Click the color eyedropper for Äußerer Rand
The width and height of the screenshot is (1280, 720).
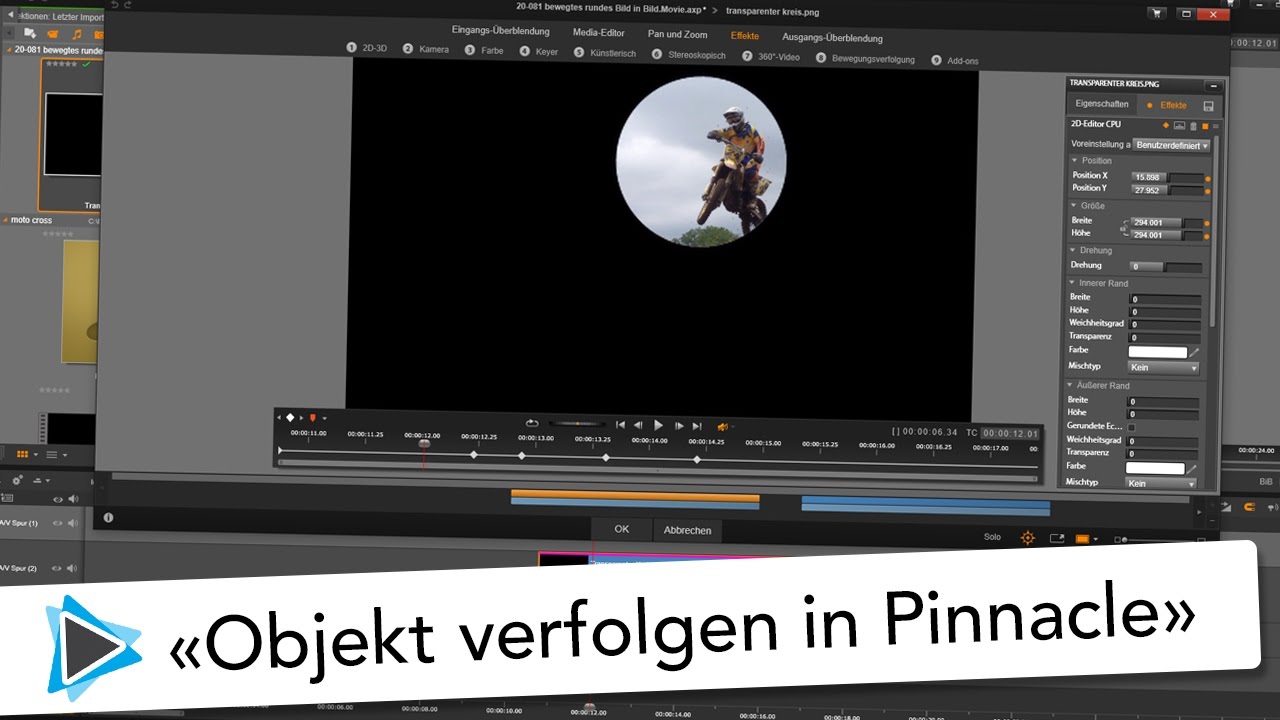pyautogui.click(x=1192, y=468)
